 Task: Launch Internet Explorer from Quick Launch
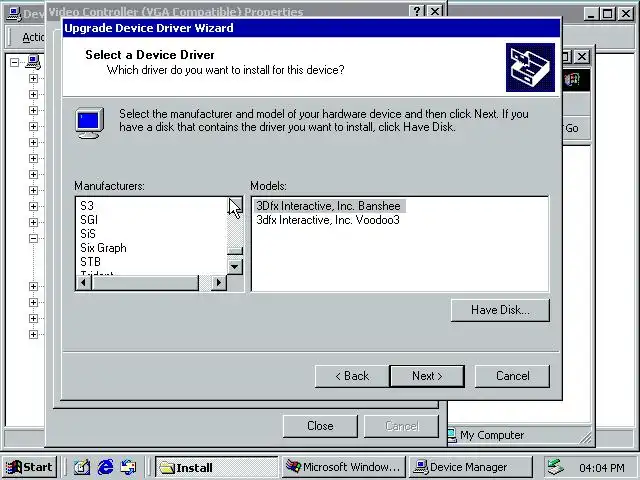(x=105, y=467)
